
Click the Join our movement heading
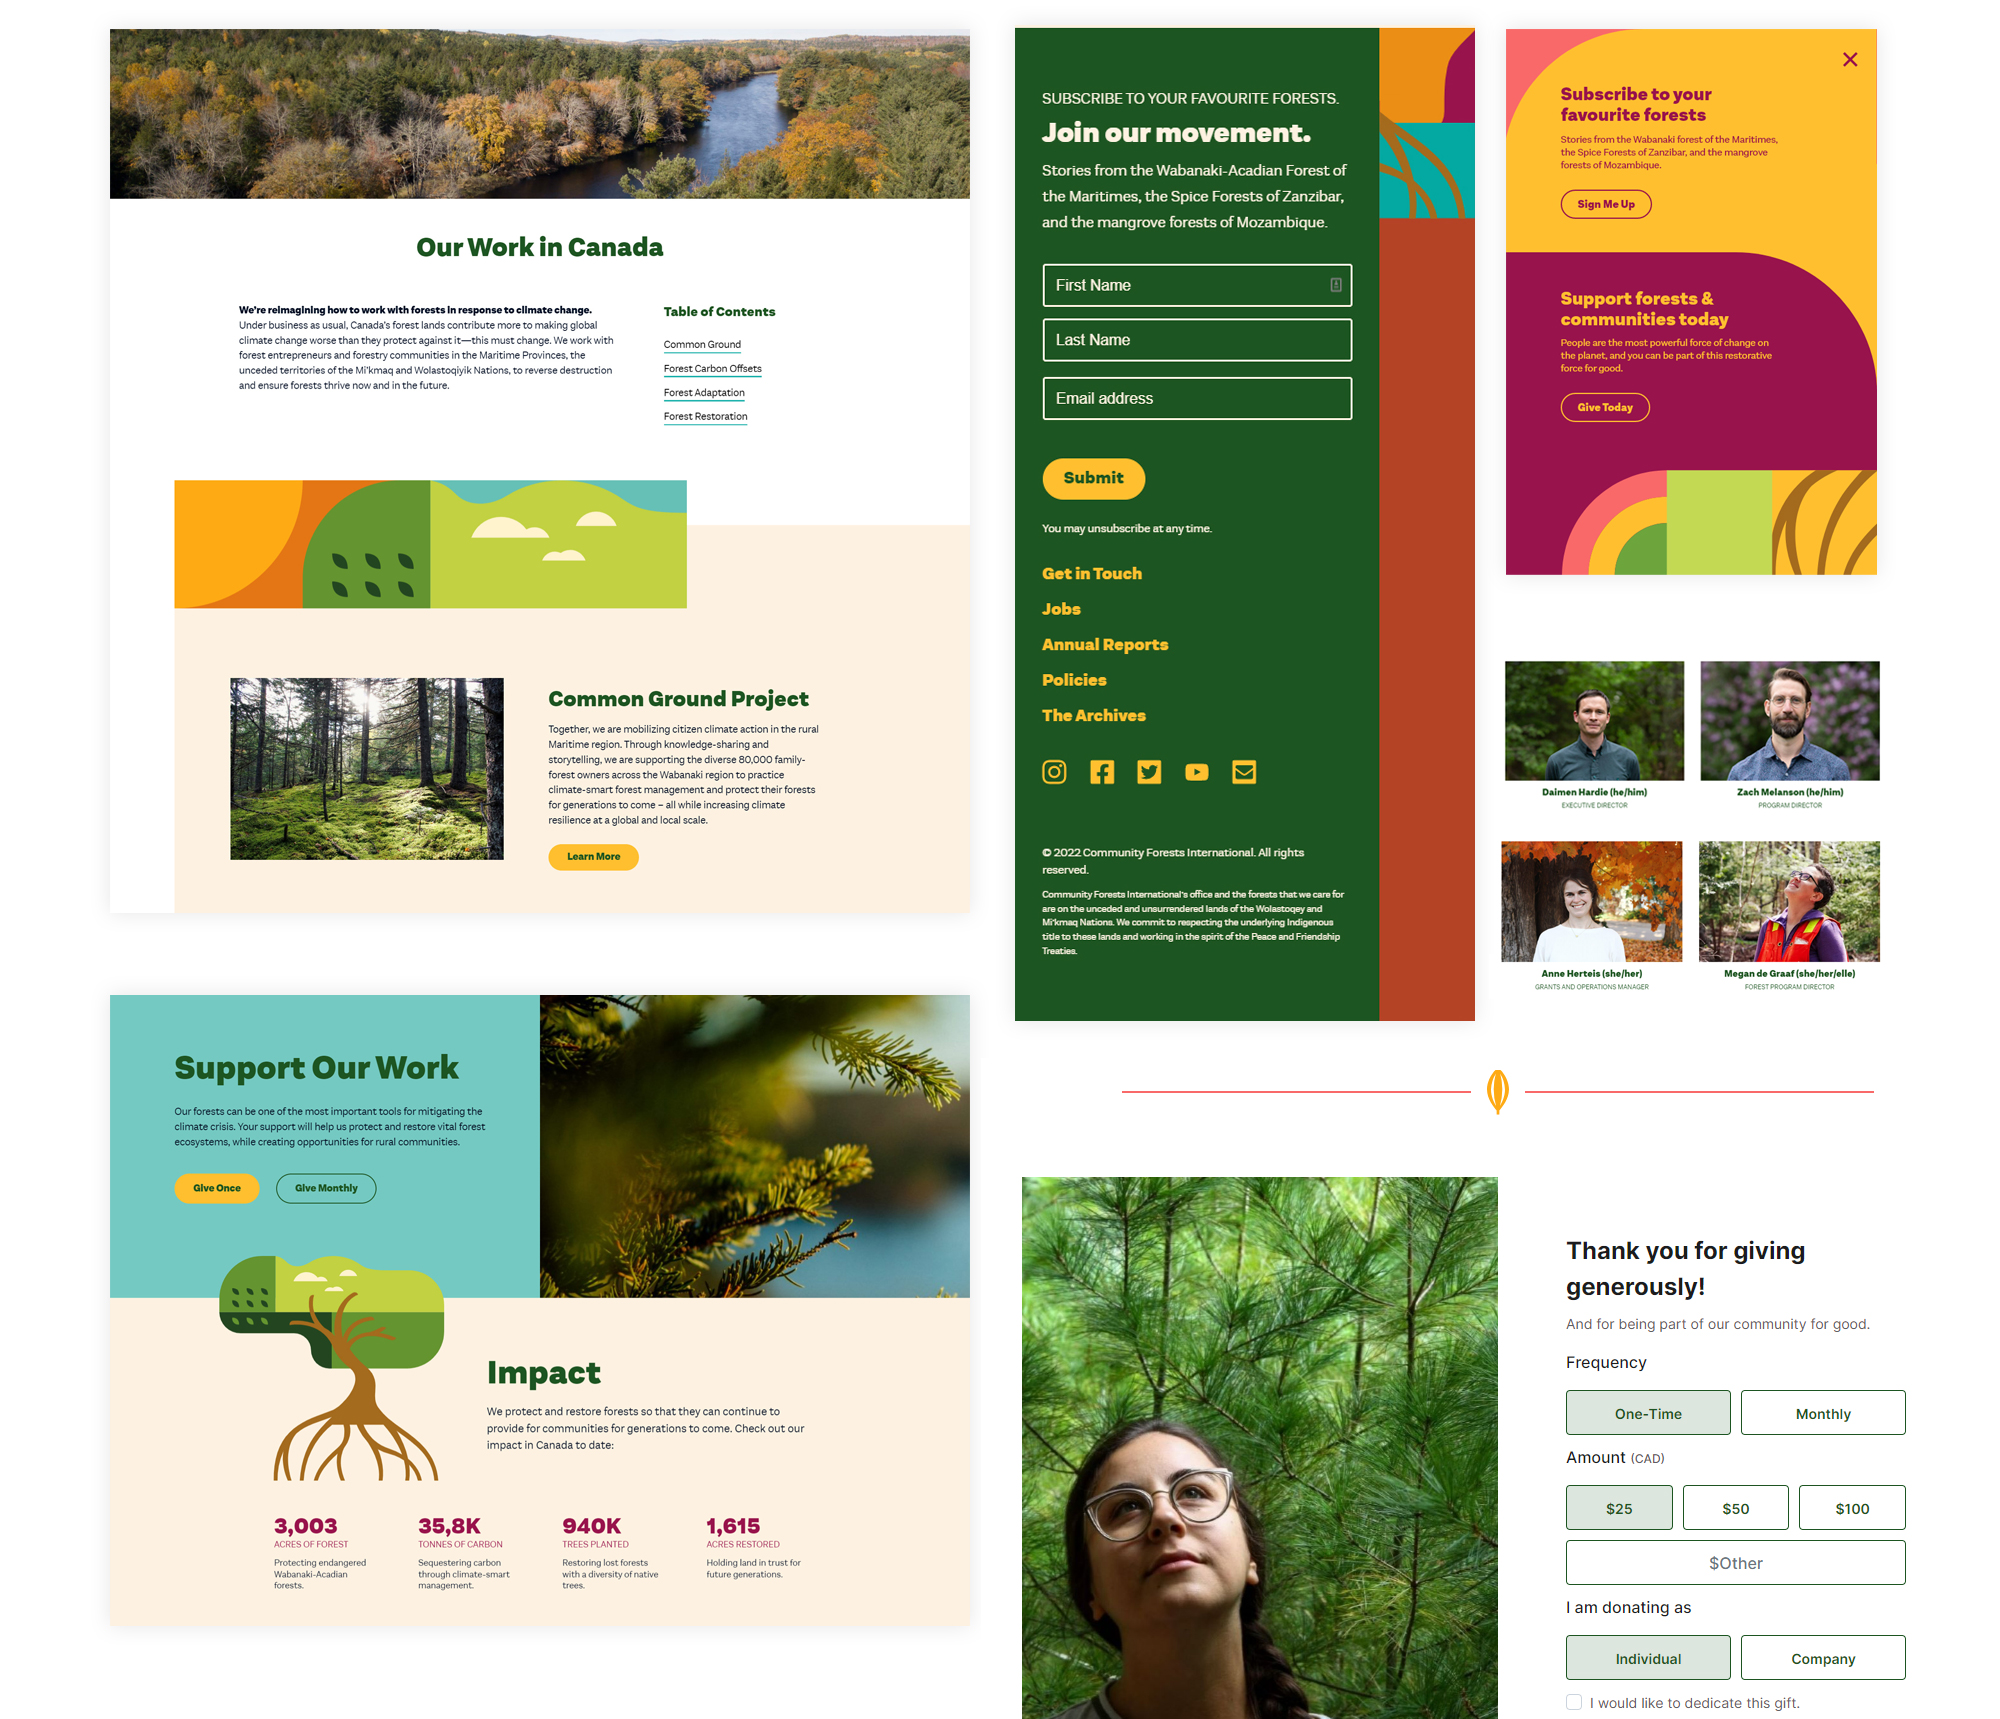coord(1176,133)
